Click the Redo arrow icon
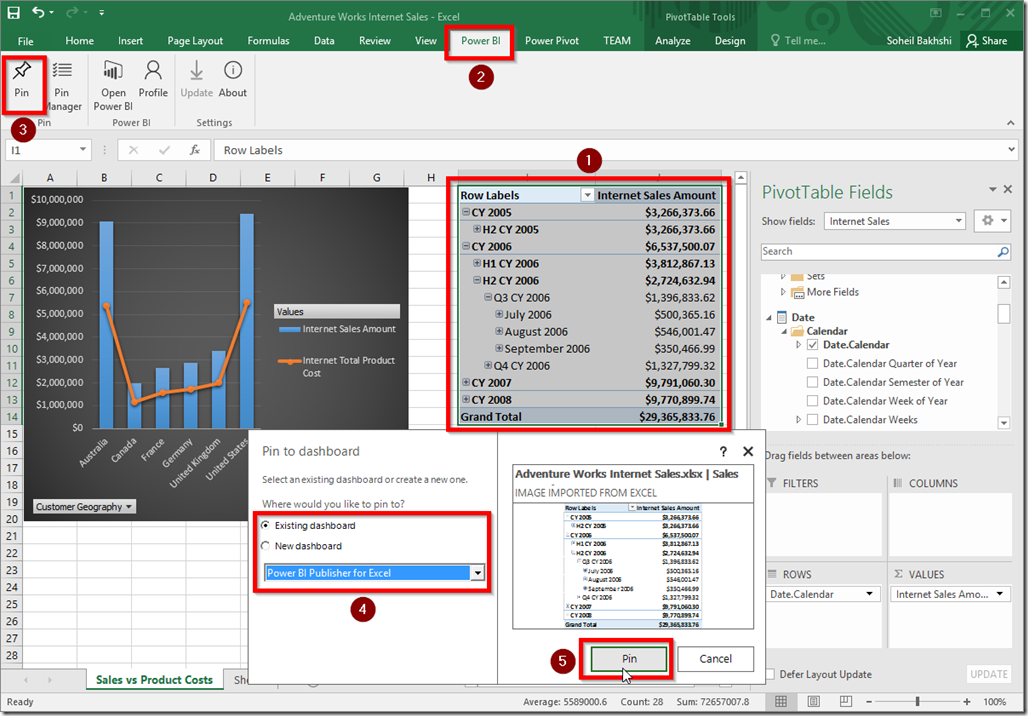The width and height of the screenshot is (1028, 716). click(x=73, y=12)
